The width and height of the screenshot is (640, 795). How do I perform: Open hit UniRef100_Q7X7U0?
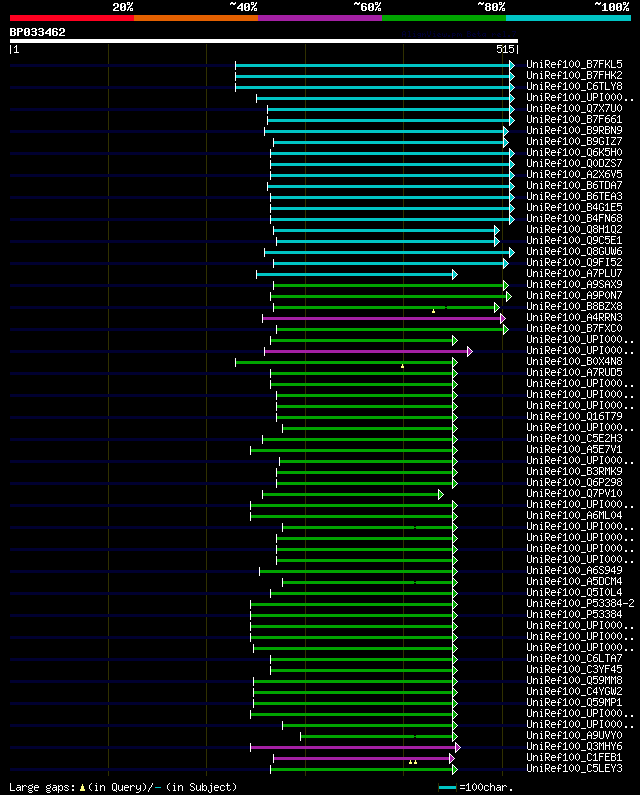coord(574,109)
